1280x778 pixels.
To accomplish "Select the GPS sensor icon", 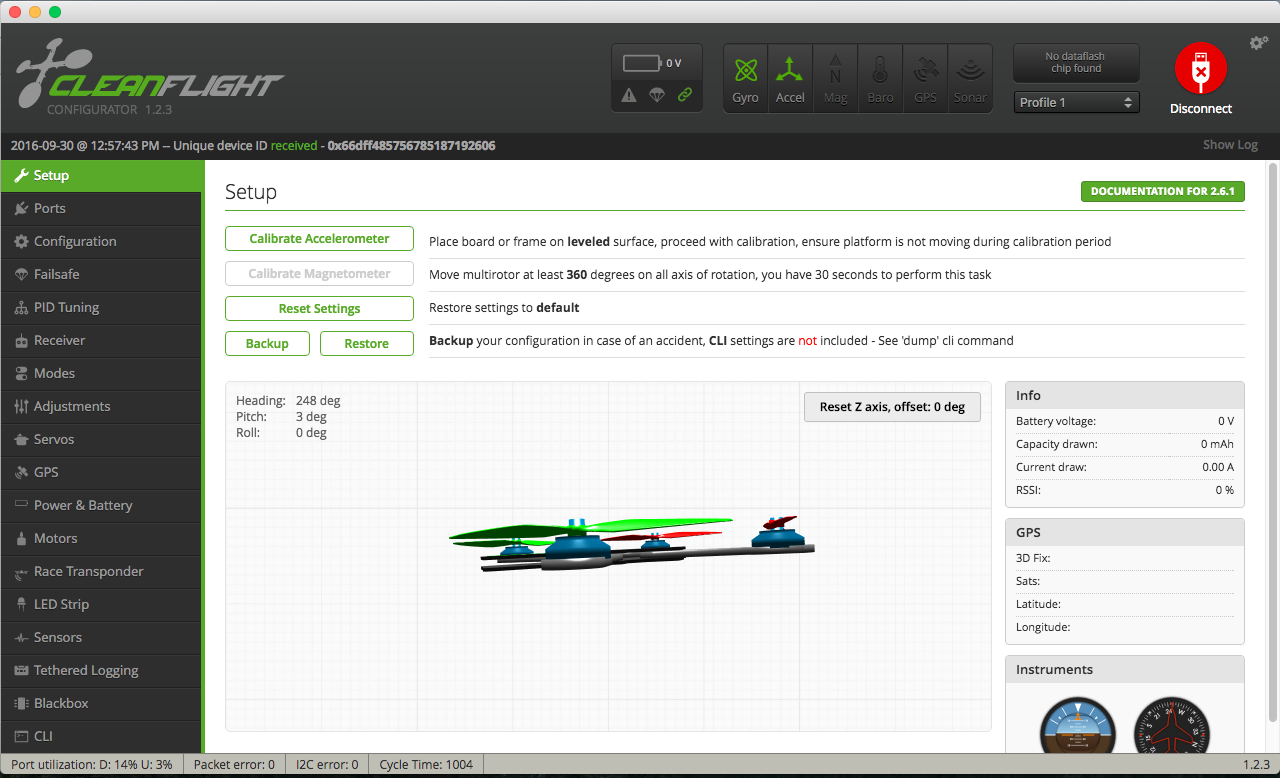I will 925,77.
